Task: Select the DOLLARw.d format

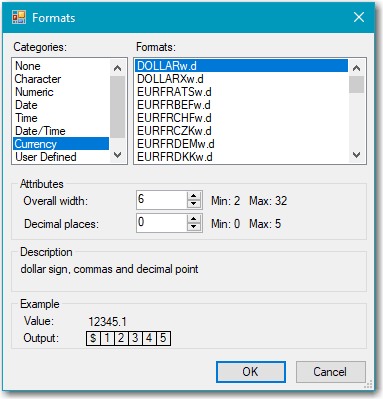Action: click(x=241, y=66)
